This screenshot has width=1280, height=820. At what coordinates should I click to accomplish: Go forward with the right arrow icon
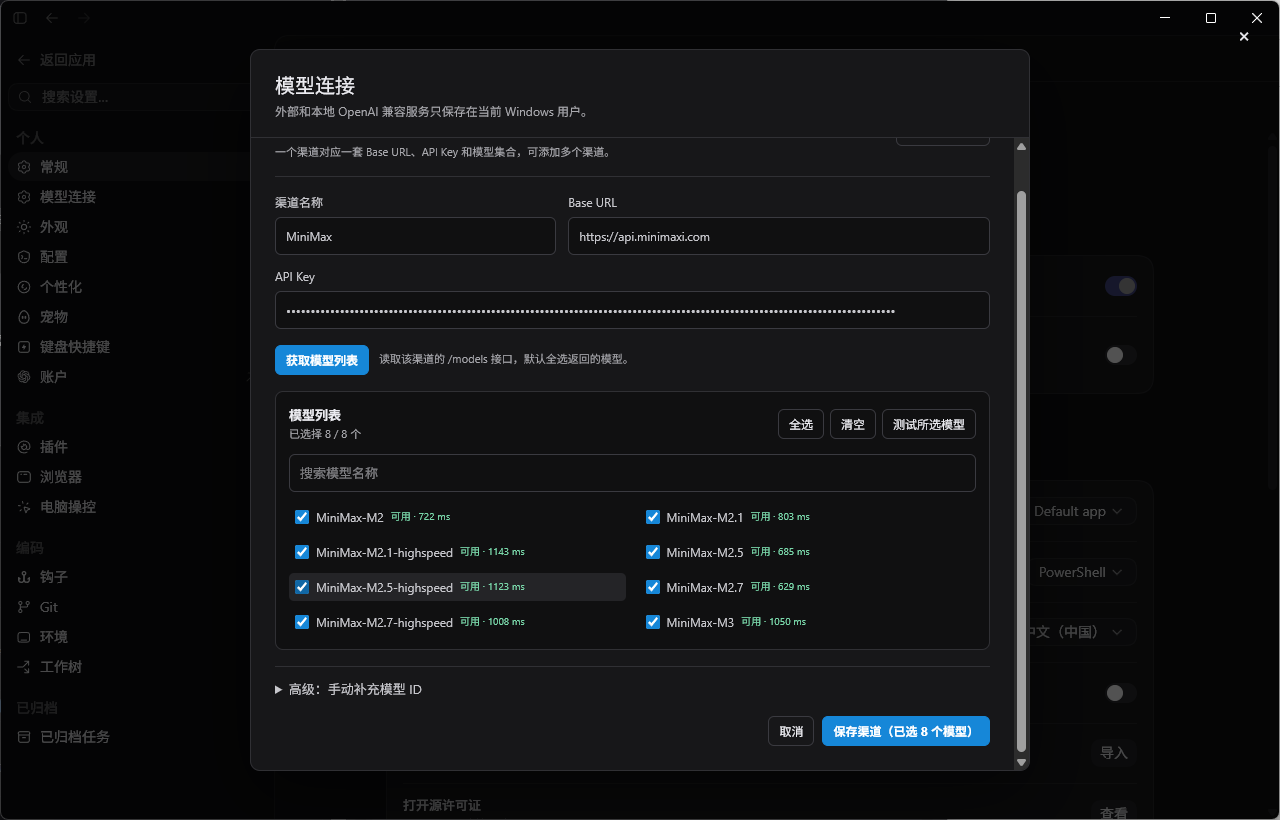click(84, 18)
